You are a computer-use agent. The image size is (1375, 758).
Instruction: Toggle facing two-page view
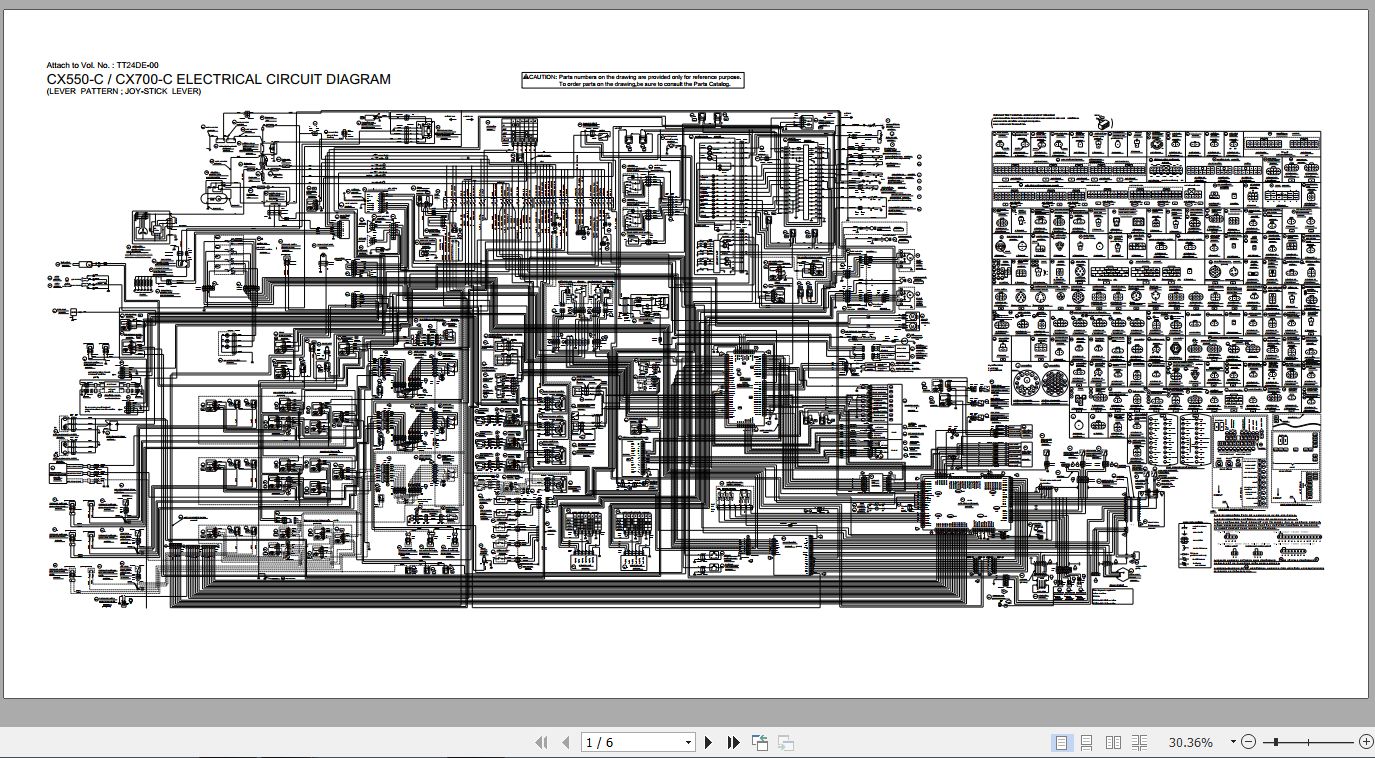(x=1113, y=742)
